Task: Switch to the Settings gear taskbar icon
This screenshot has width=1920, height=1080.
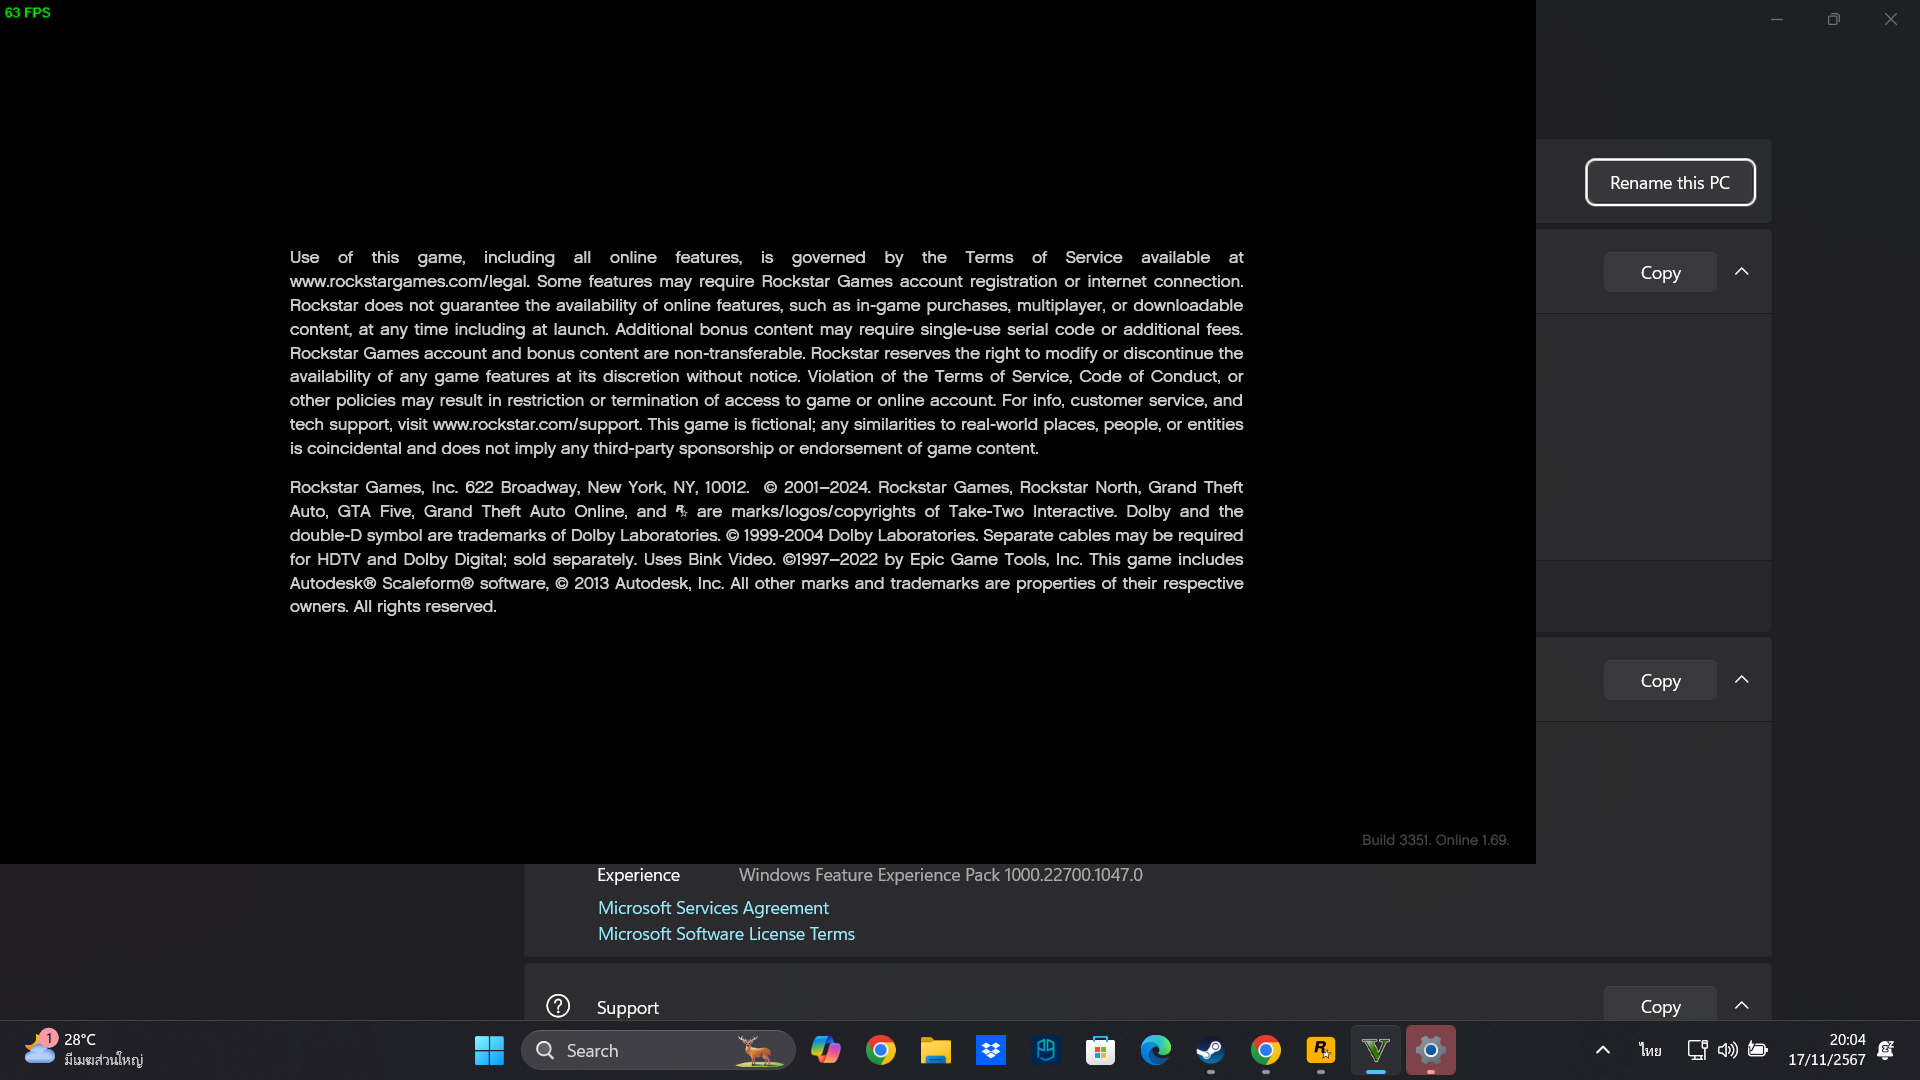Action: 1431,1050
